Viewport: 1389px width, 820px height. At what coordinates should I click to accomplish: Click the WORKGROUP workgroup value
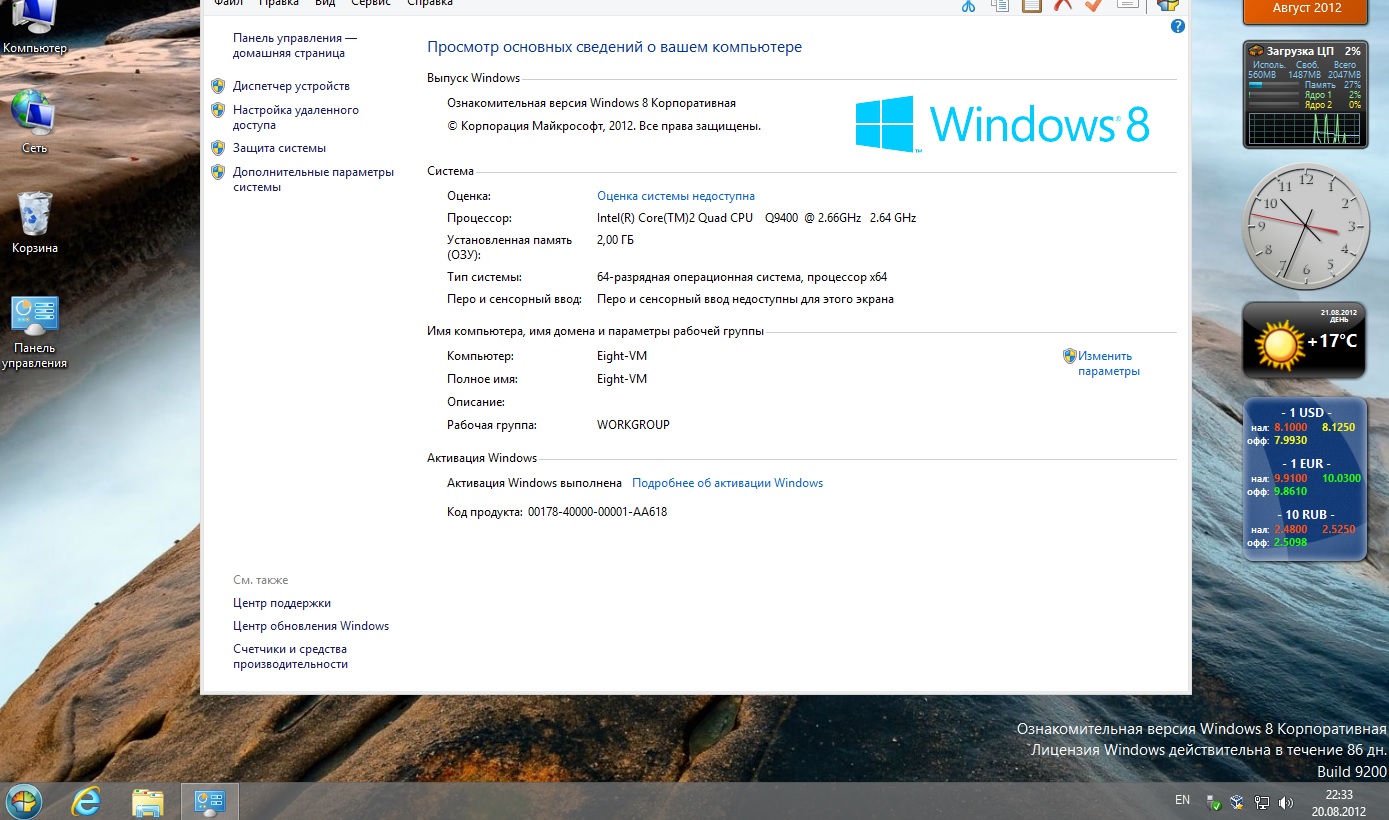pos(633,425)
